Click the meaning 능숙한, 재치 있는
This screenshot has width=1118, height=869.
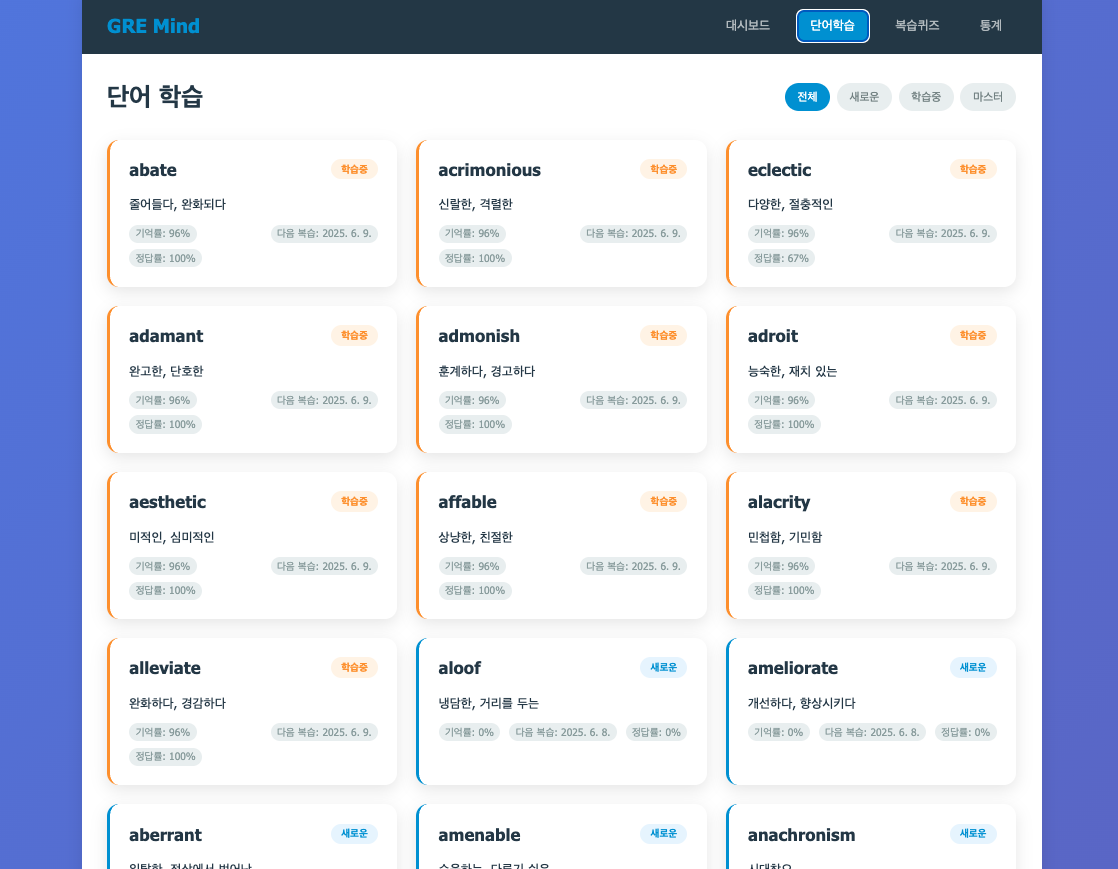[792, 371]
